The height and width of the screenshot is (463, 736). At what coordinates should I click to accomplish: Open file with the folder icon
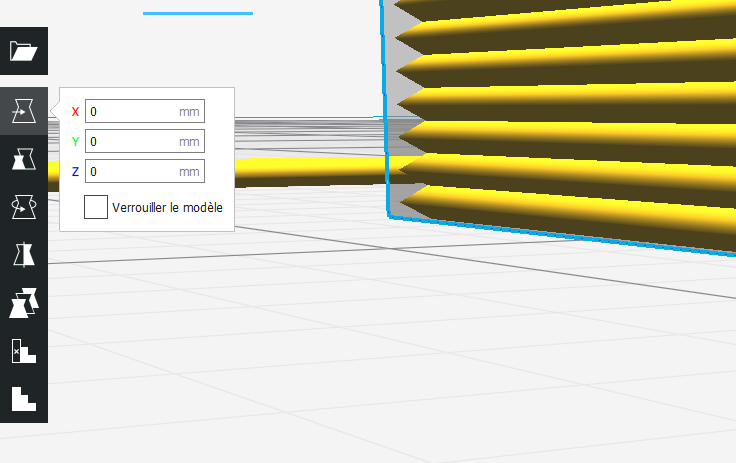coord(23,51)
